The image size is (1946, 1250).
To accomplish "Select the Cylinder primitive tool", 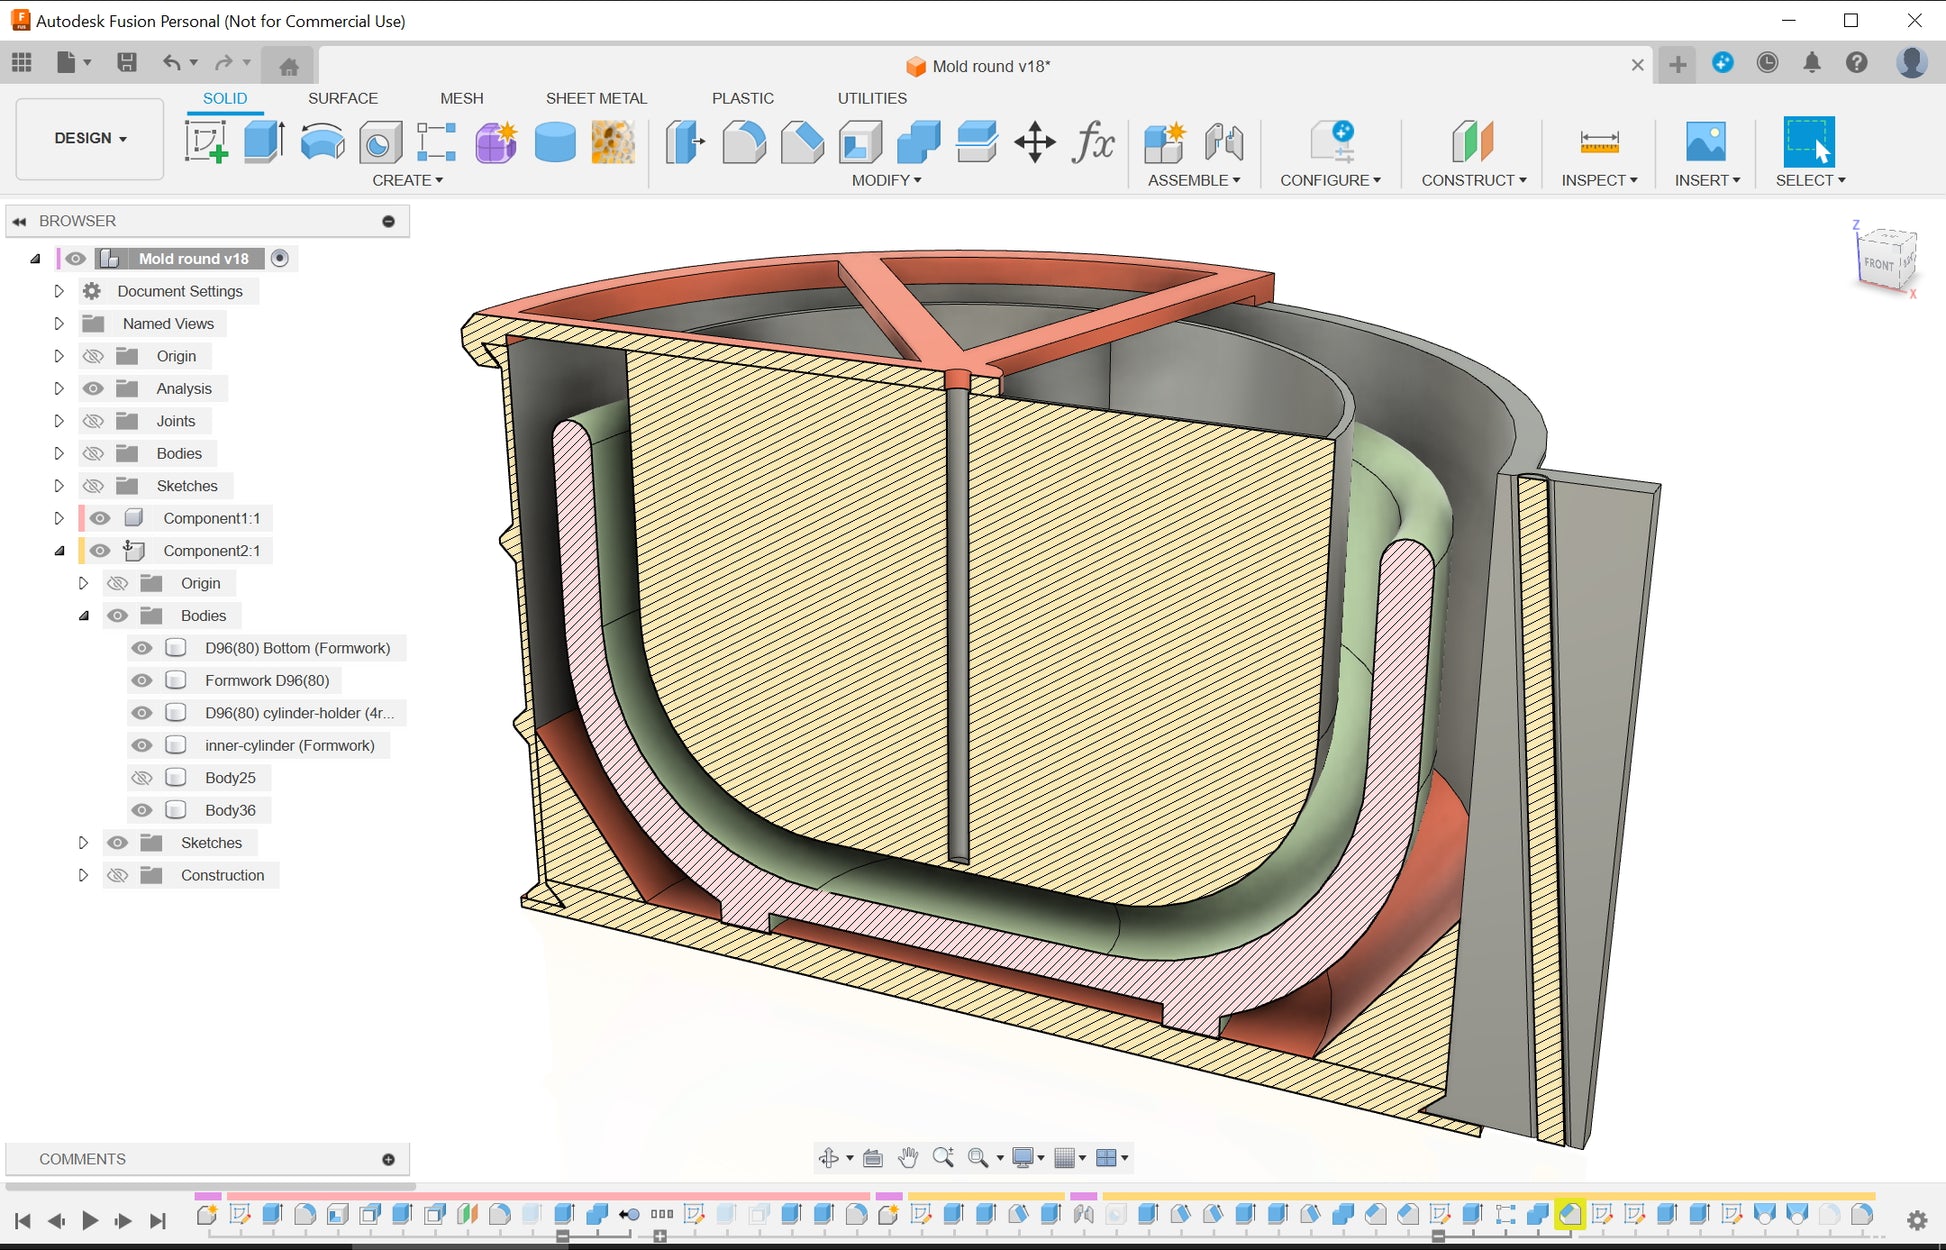I will (555, 141).
